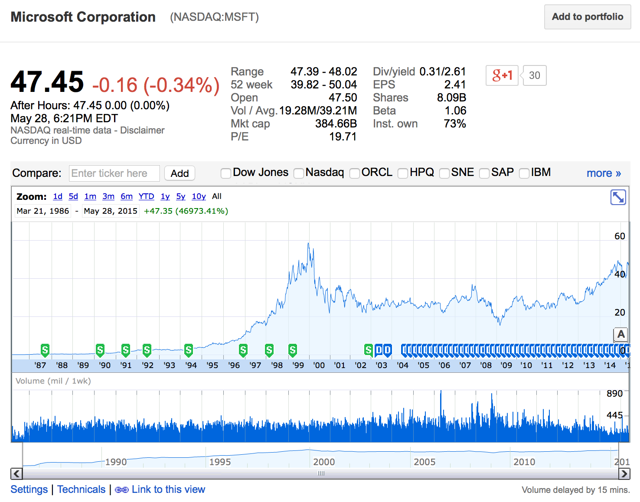Click the Volume (mil / 1wk) label

pos(53,381)
